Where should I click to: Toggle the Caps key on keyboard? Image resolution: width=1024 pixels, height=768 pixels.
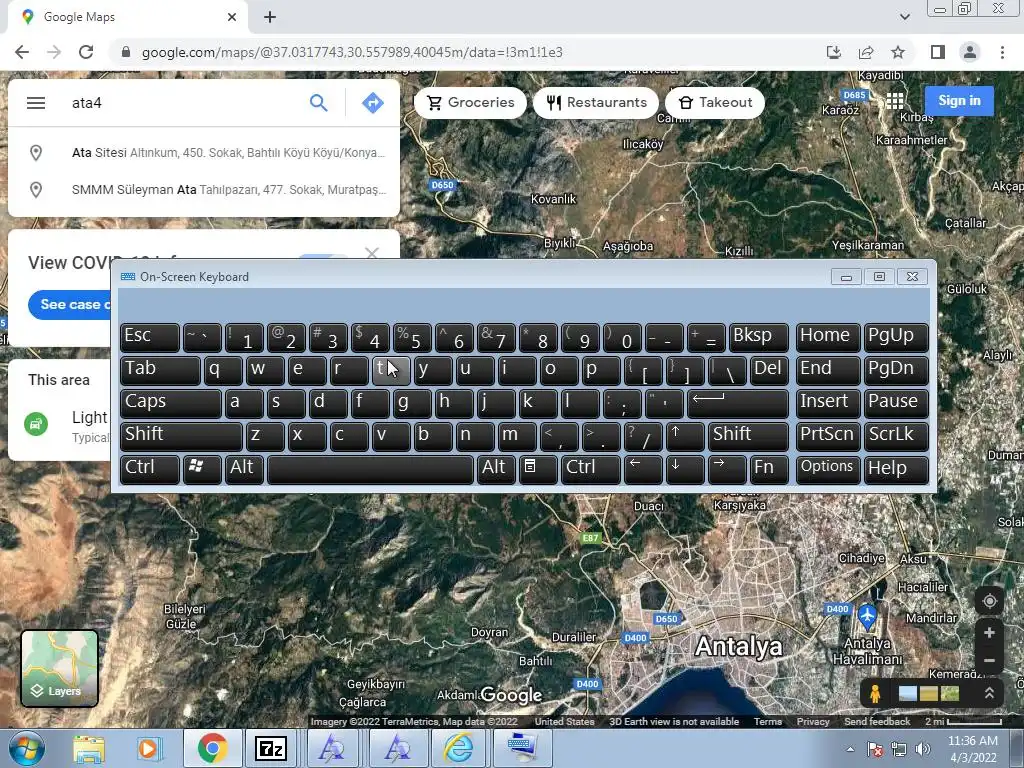[x=170, y=403]
